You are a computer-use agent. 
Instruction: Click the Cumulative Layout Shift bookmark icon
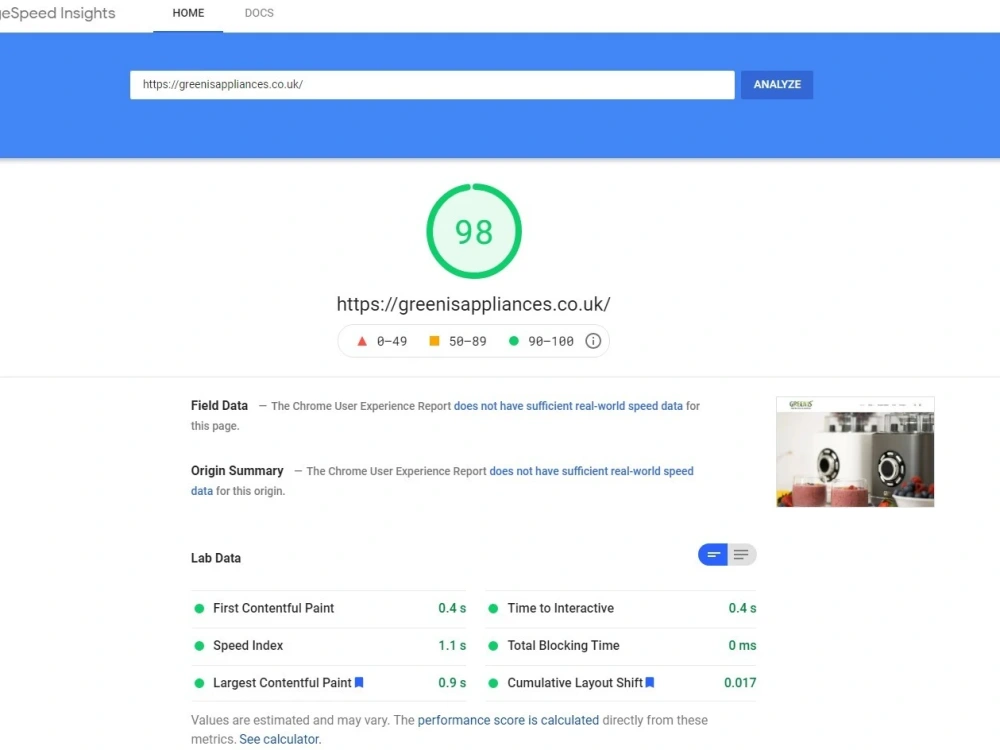pos(650,682)
